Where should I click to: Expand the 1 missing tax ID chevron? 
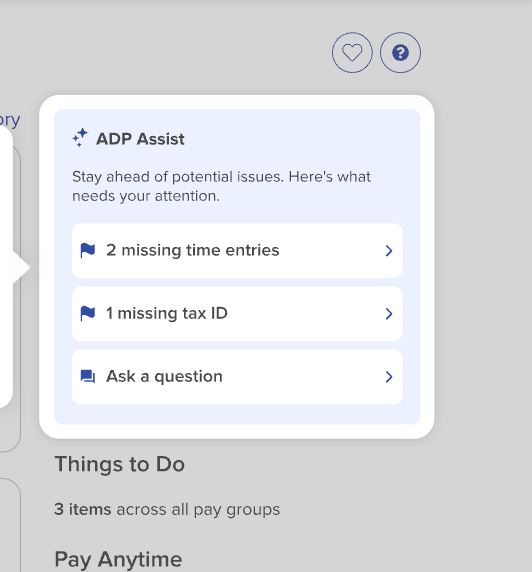coord(389,314)
